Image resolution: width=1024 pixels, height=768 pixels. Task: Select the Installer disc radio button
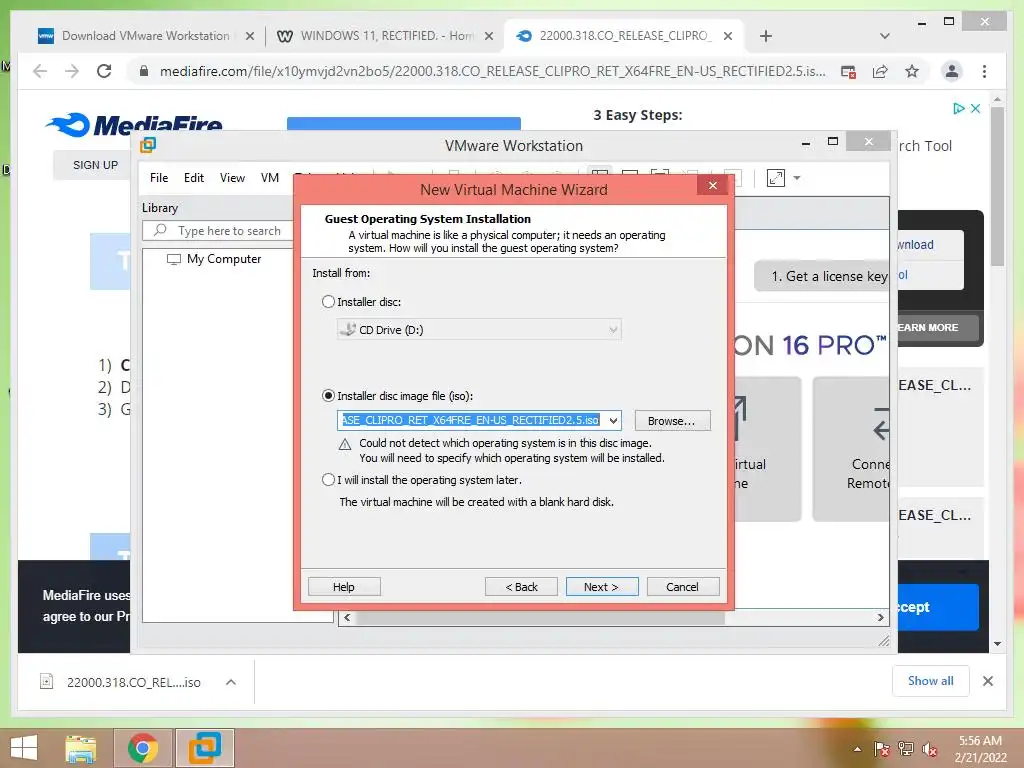[328, 302]
